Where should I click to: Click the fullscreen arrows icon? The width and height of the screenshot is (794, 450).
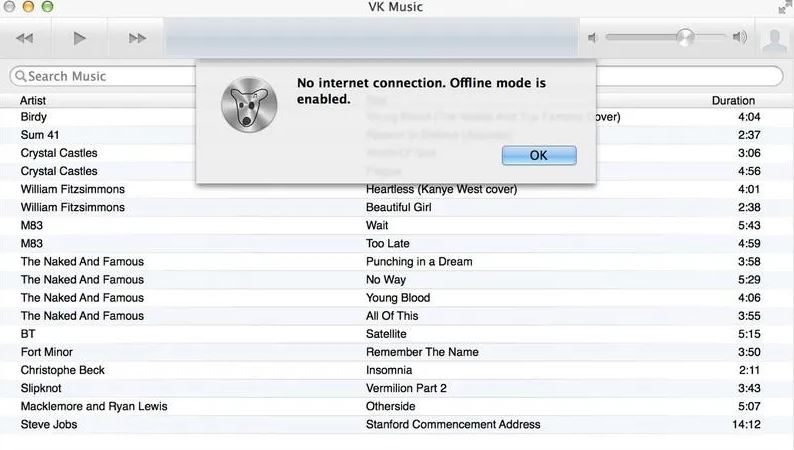coord(785,7)
